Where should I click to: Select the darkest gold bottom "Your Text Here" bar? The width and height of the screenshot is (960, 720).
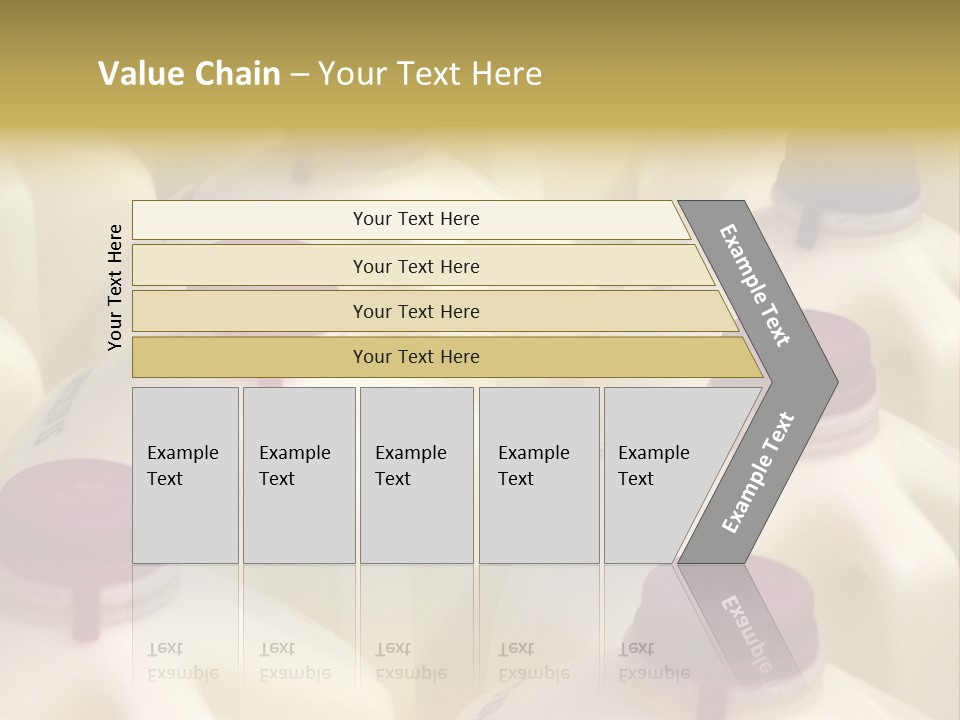416,357
